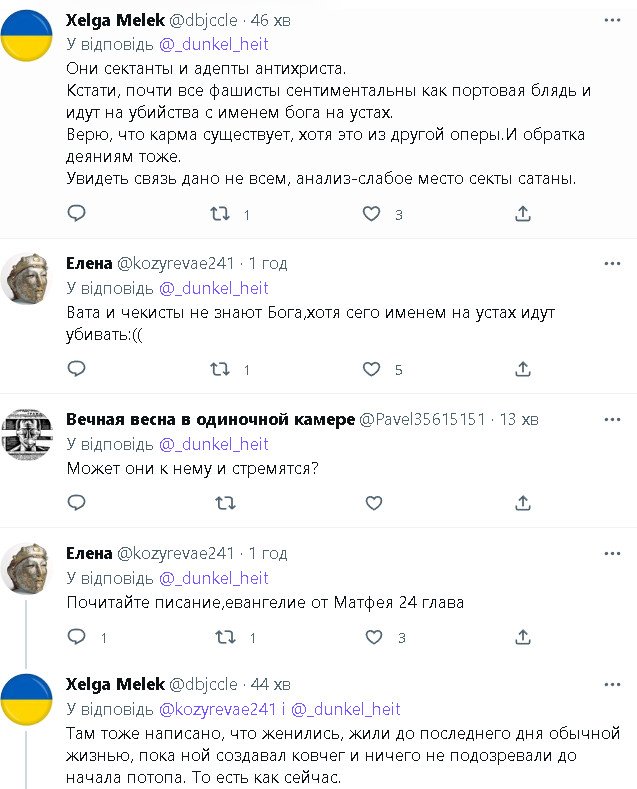Open more options on the Вечная весна tweet
This screenshot has height=789, width=637.
click(x=612, y=420)
